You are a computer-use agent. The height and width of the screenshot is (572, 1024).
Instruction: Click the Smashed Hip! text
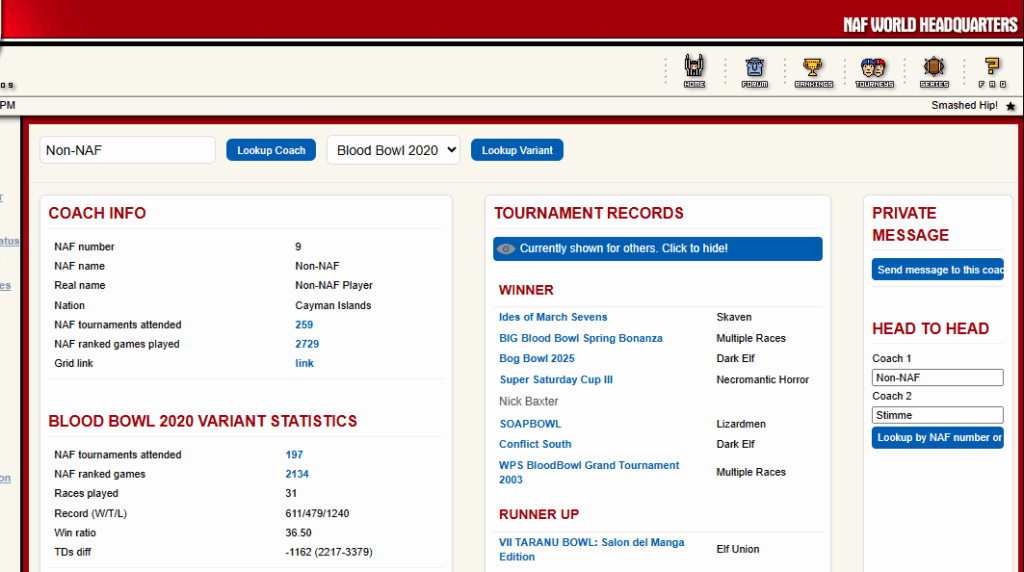tap(964, 106)
